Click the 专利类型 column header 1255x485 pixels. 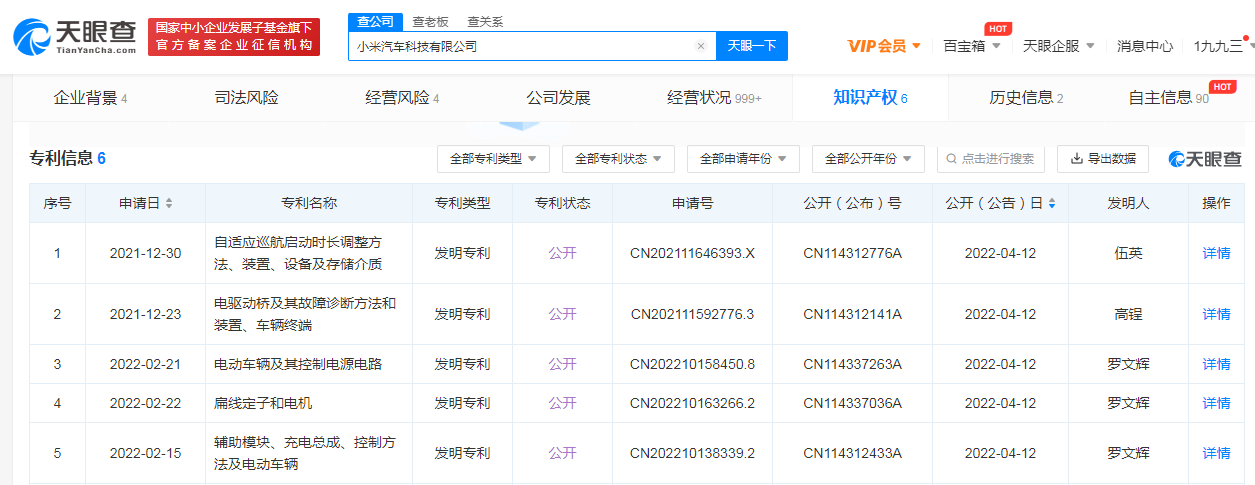pos(462,203)
